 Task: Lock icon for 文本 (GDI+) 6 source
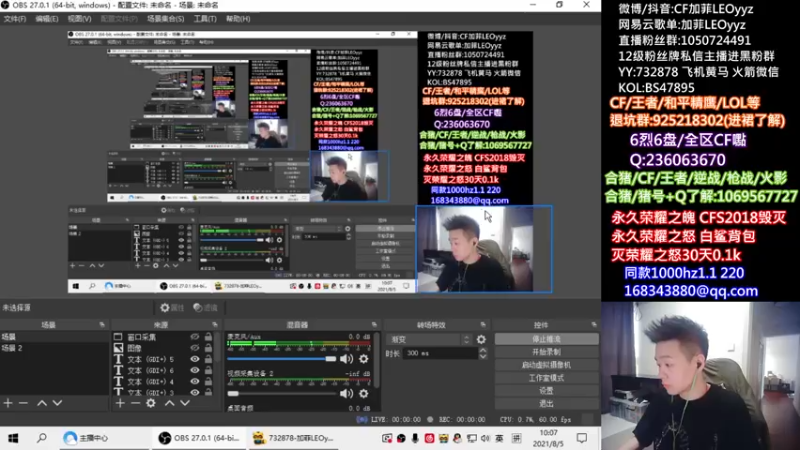[208, 370]
